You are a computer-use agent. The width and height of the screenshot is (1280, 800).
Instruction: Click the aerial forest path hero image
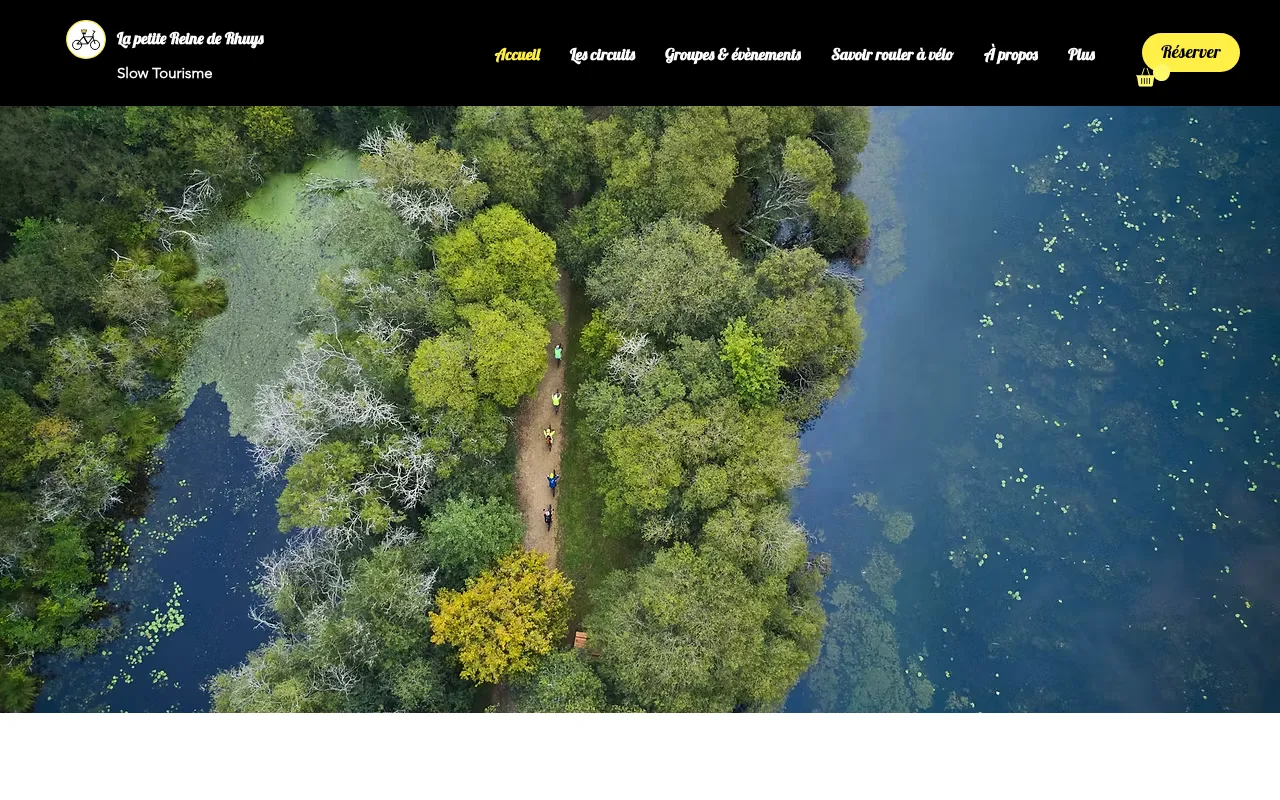[x=640, y=409]
